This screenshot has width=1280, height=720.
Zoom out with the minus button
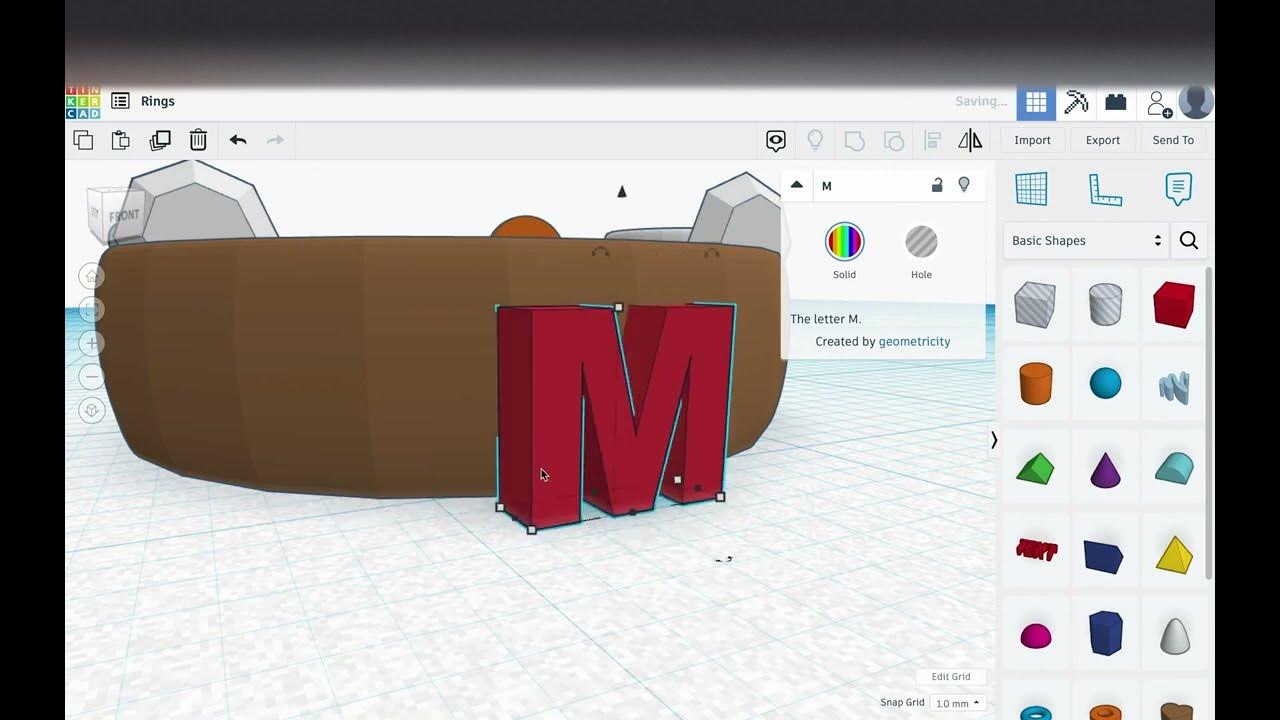(x=91, y=377)
